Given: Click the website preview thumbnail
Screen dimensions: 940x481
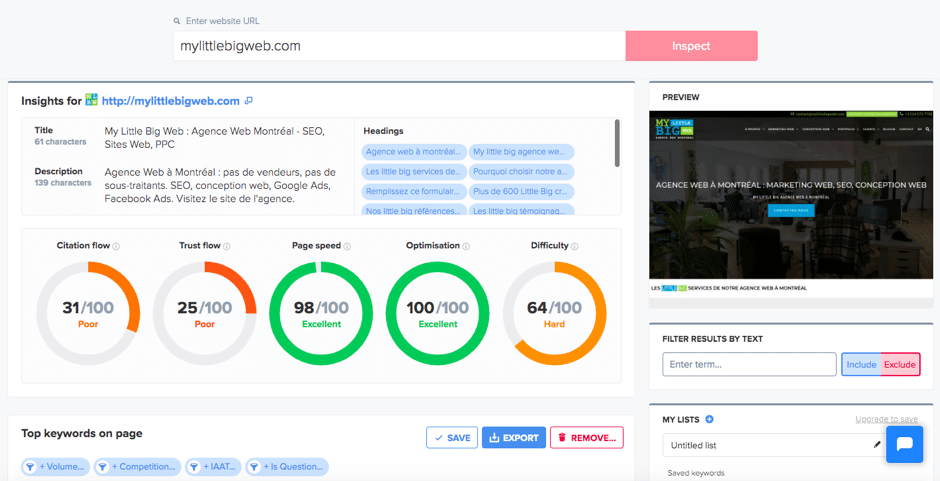Looking at the screenshot, I should tap(791, 203).
